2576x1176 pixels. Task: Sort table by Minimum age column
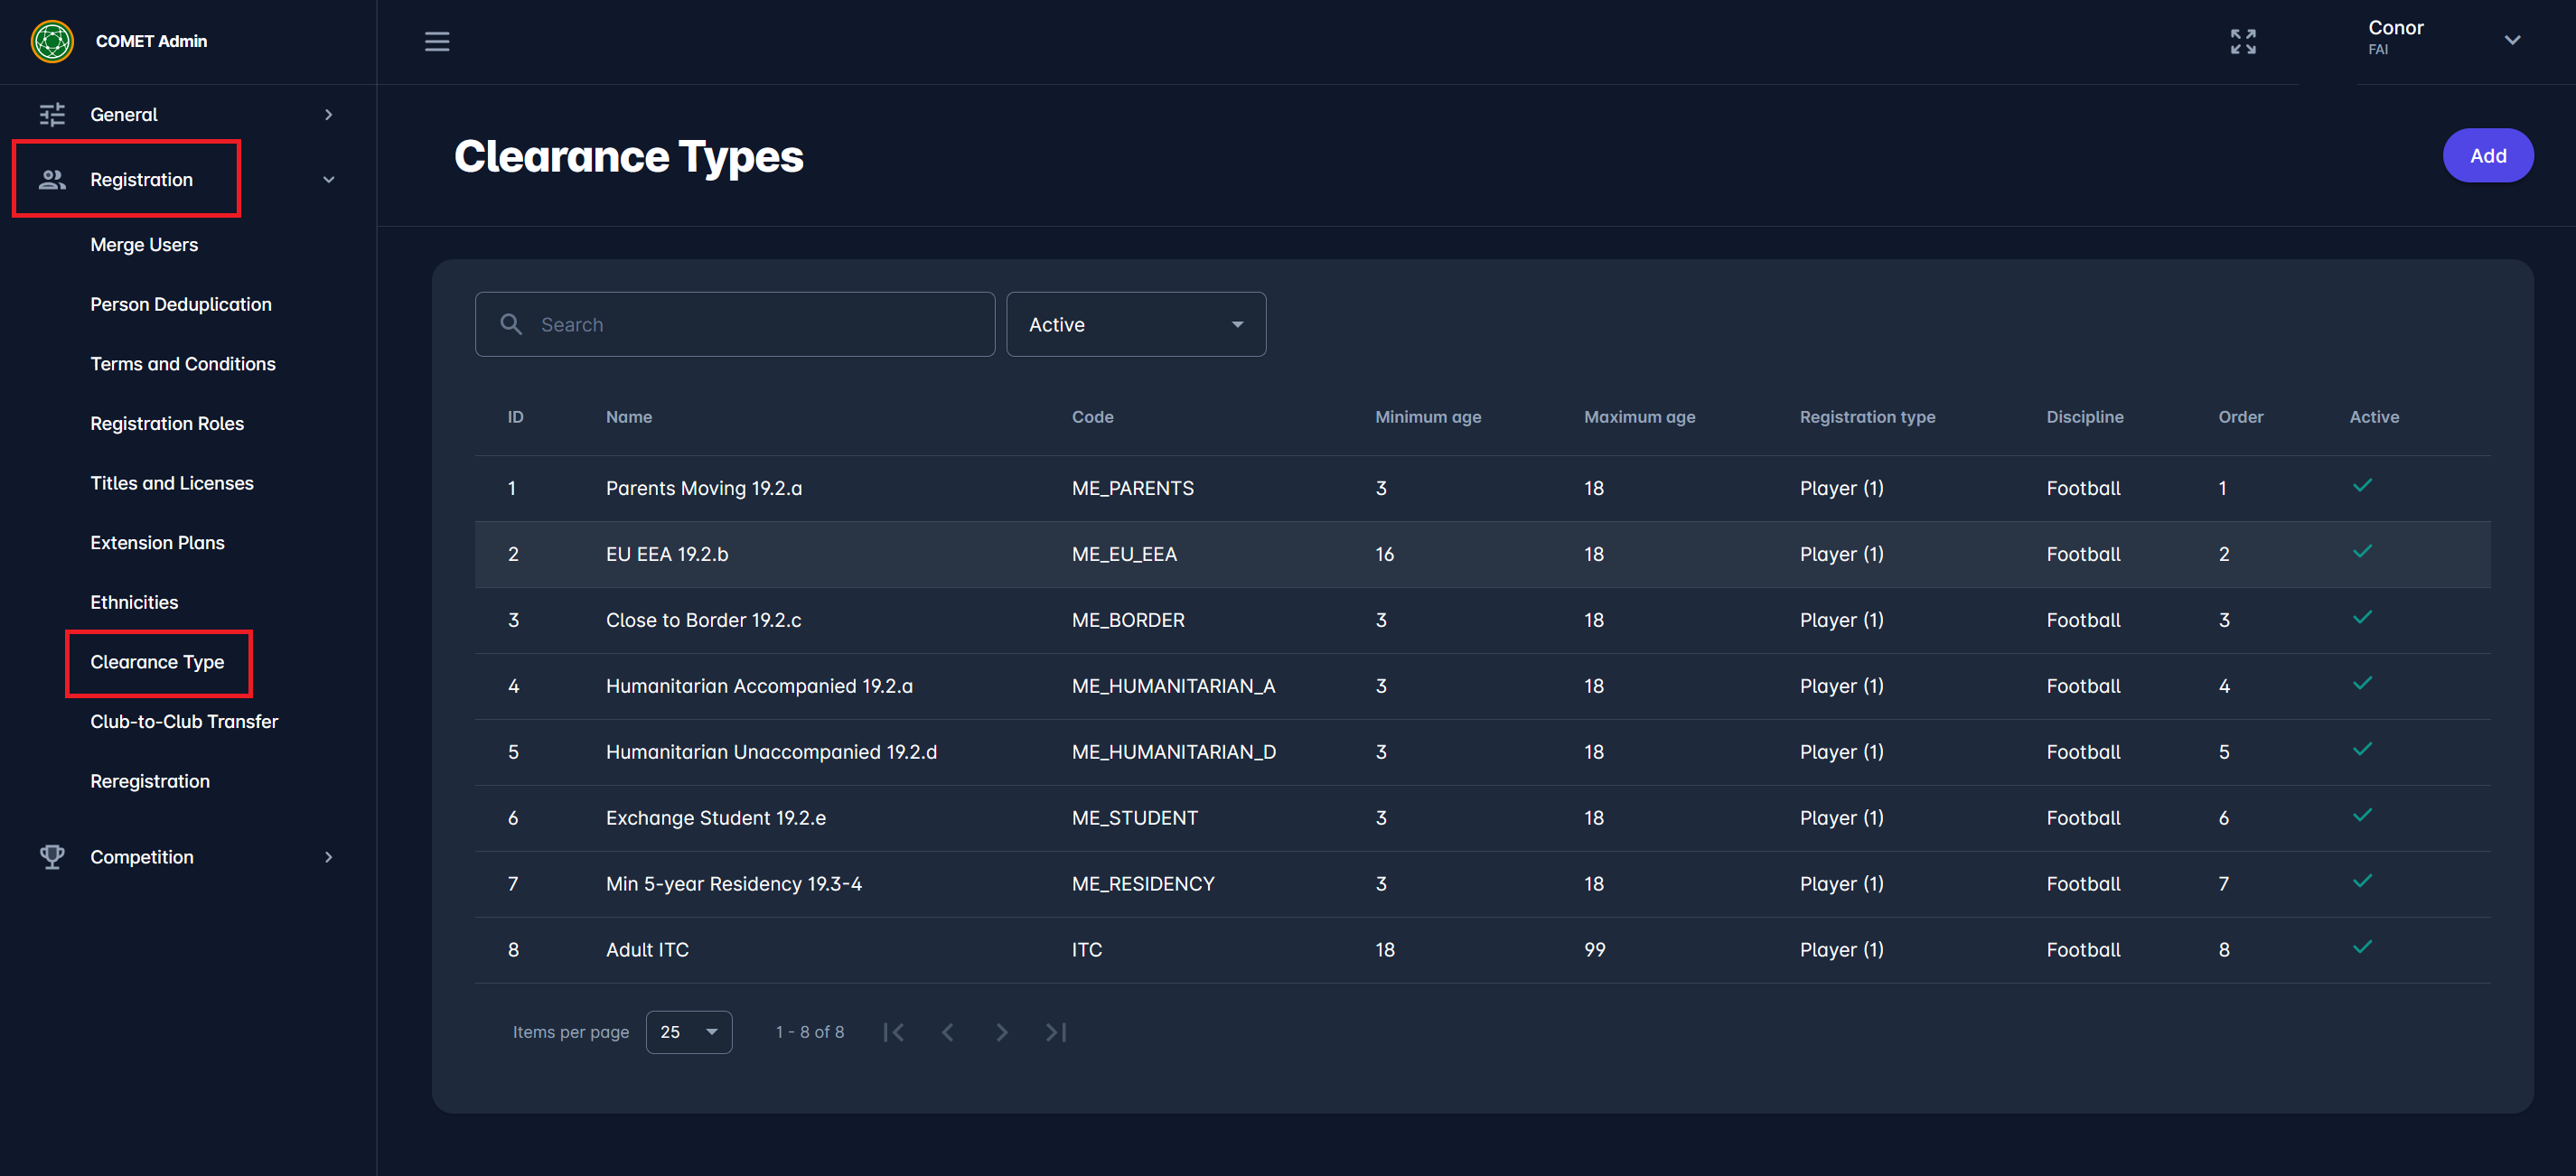[1427, 417]
